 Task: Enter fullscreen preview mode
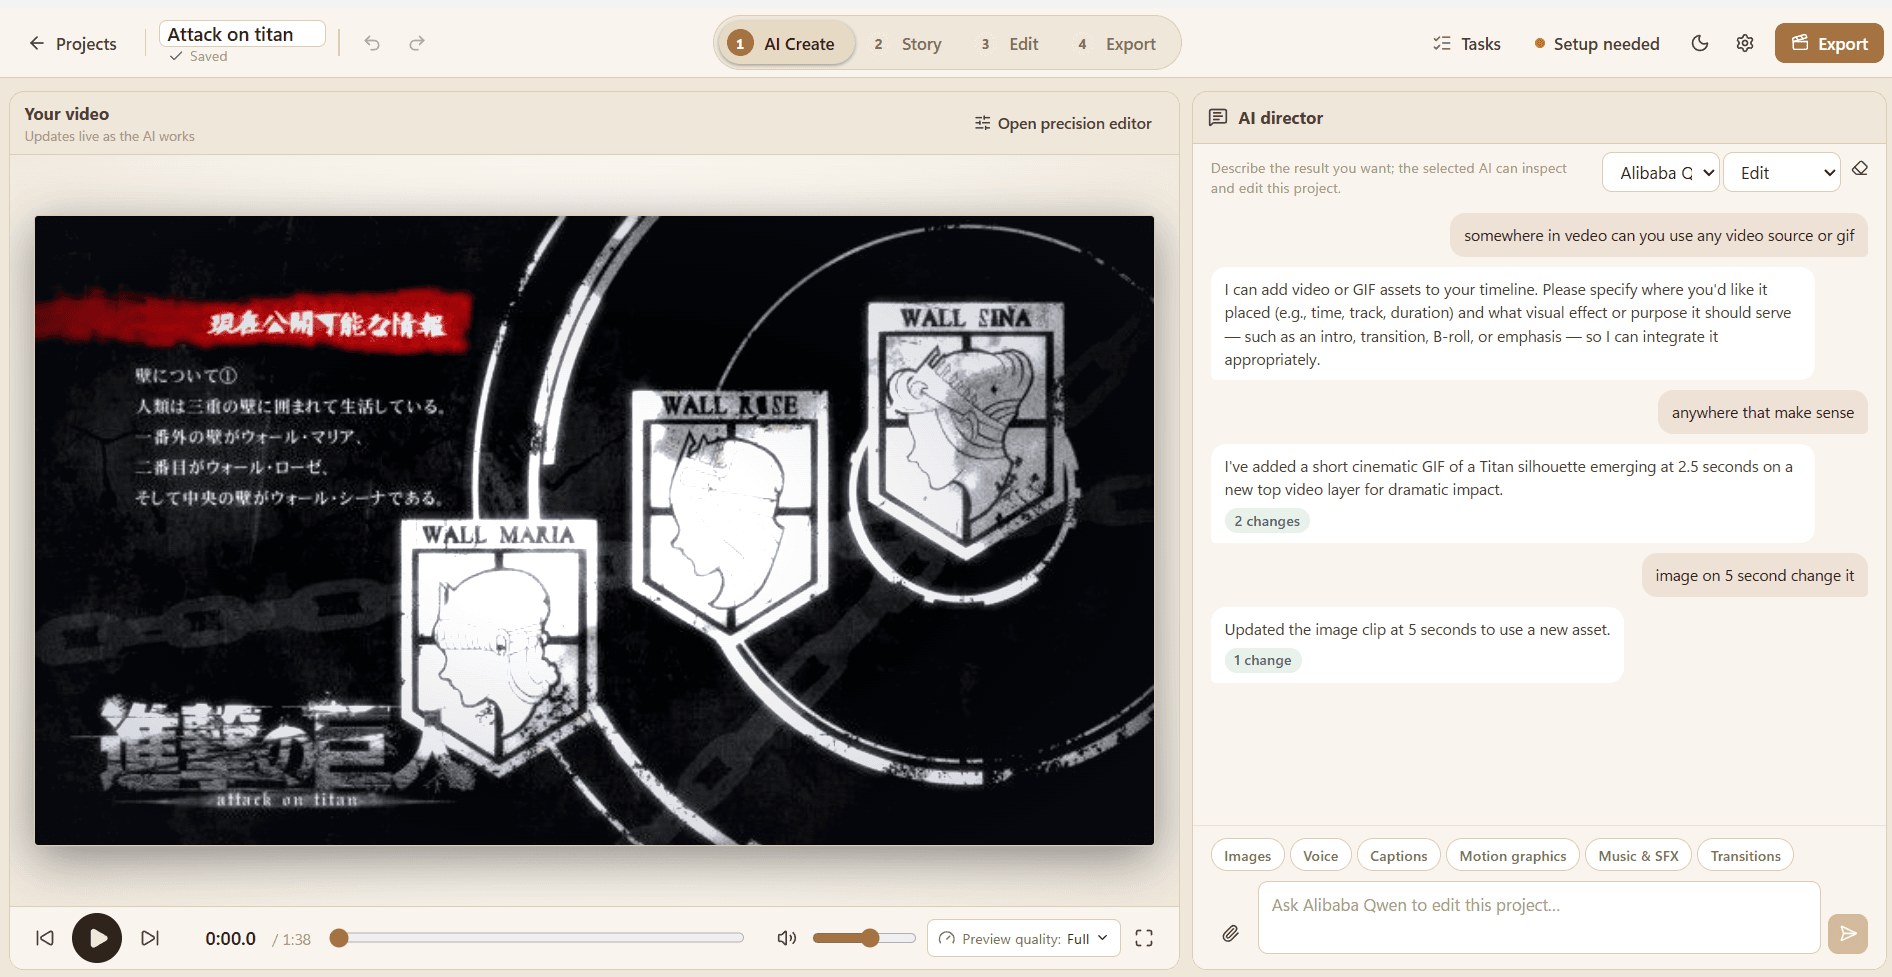coord(1144,938)
